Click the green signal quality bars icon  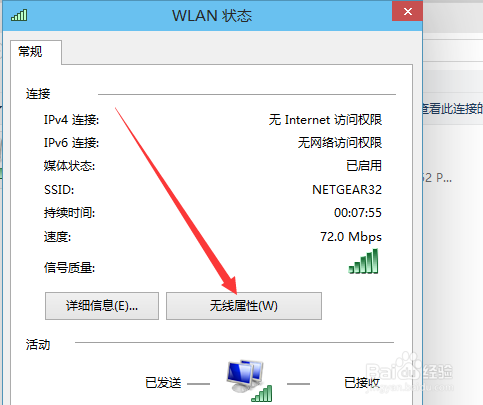click(x=363, y=261)
